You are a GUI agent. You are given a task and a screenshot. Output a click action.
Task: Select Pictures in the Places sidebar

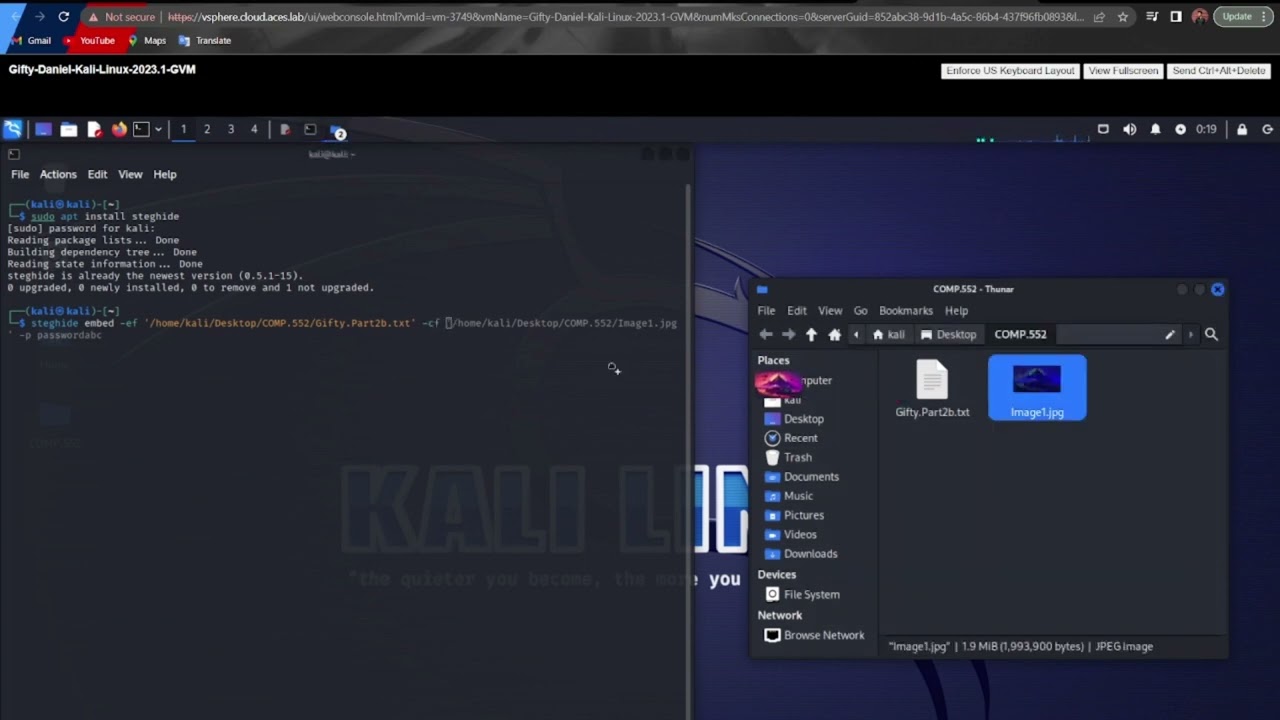point(804,515)
